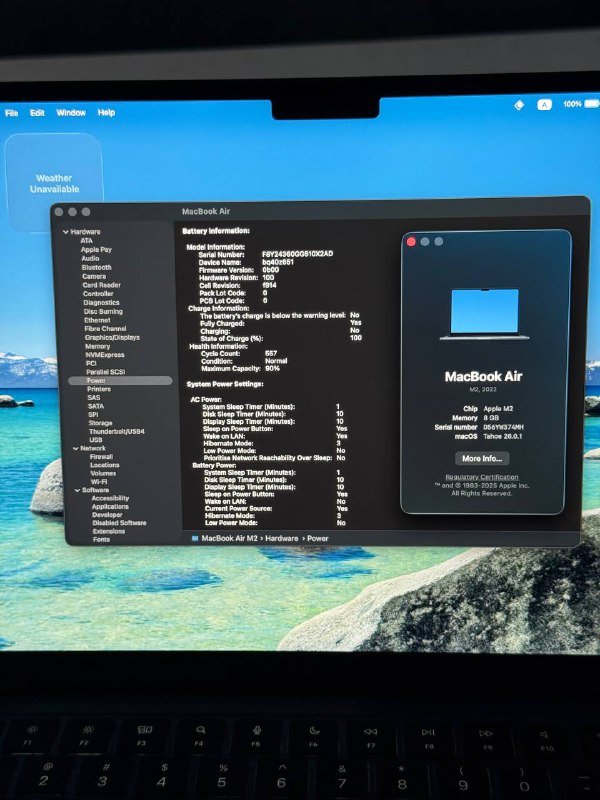Select Memory in the sidebar
600x800 pixels.
[x=97, y=346]
